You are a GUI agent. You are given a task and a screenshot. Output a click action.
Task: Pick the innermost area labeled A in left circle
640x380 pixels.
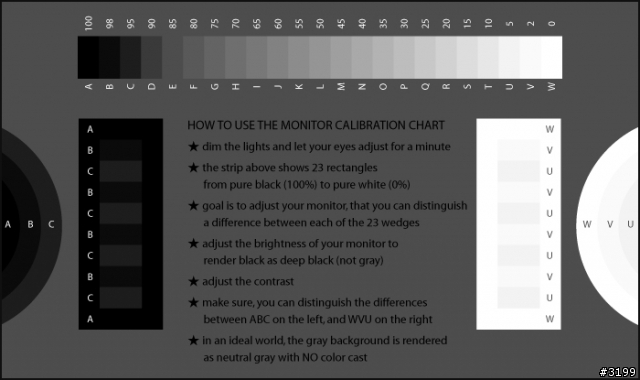tap(8, 224)
